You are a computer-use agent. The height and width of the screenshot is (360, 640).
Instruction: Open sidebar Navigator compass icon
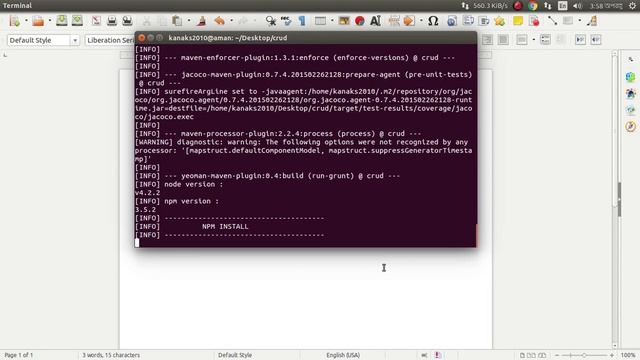tap(631, 127)
